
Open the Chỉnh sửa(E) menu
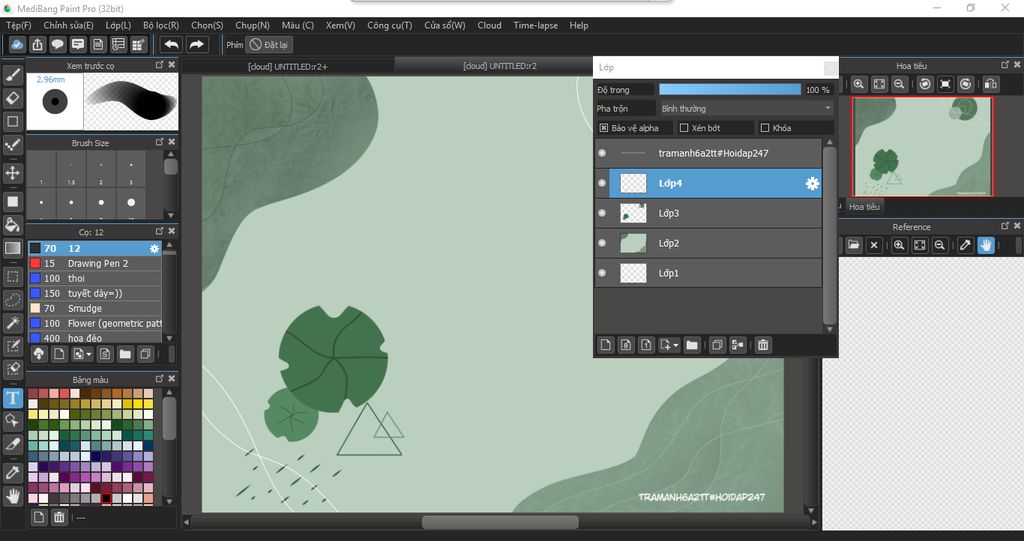pyautogui.click(x=68, y=25)
